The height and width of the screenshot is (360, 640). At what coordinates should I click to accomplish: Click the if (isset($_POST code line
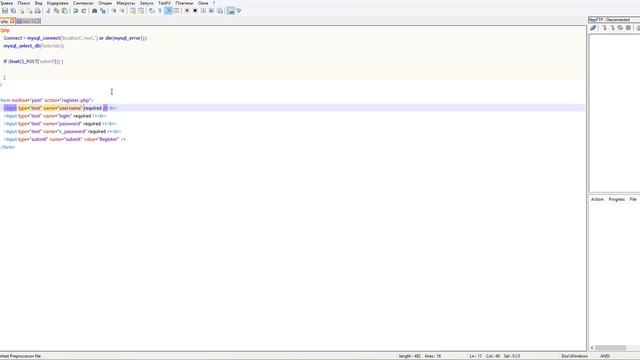[x=33, y=61]
